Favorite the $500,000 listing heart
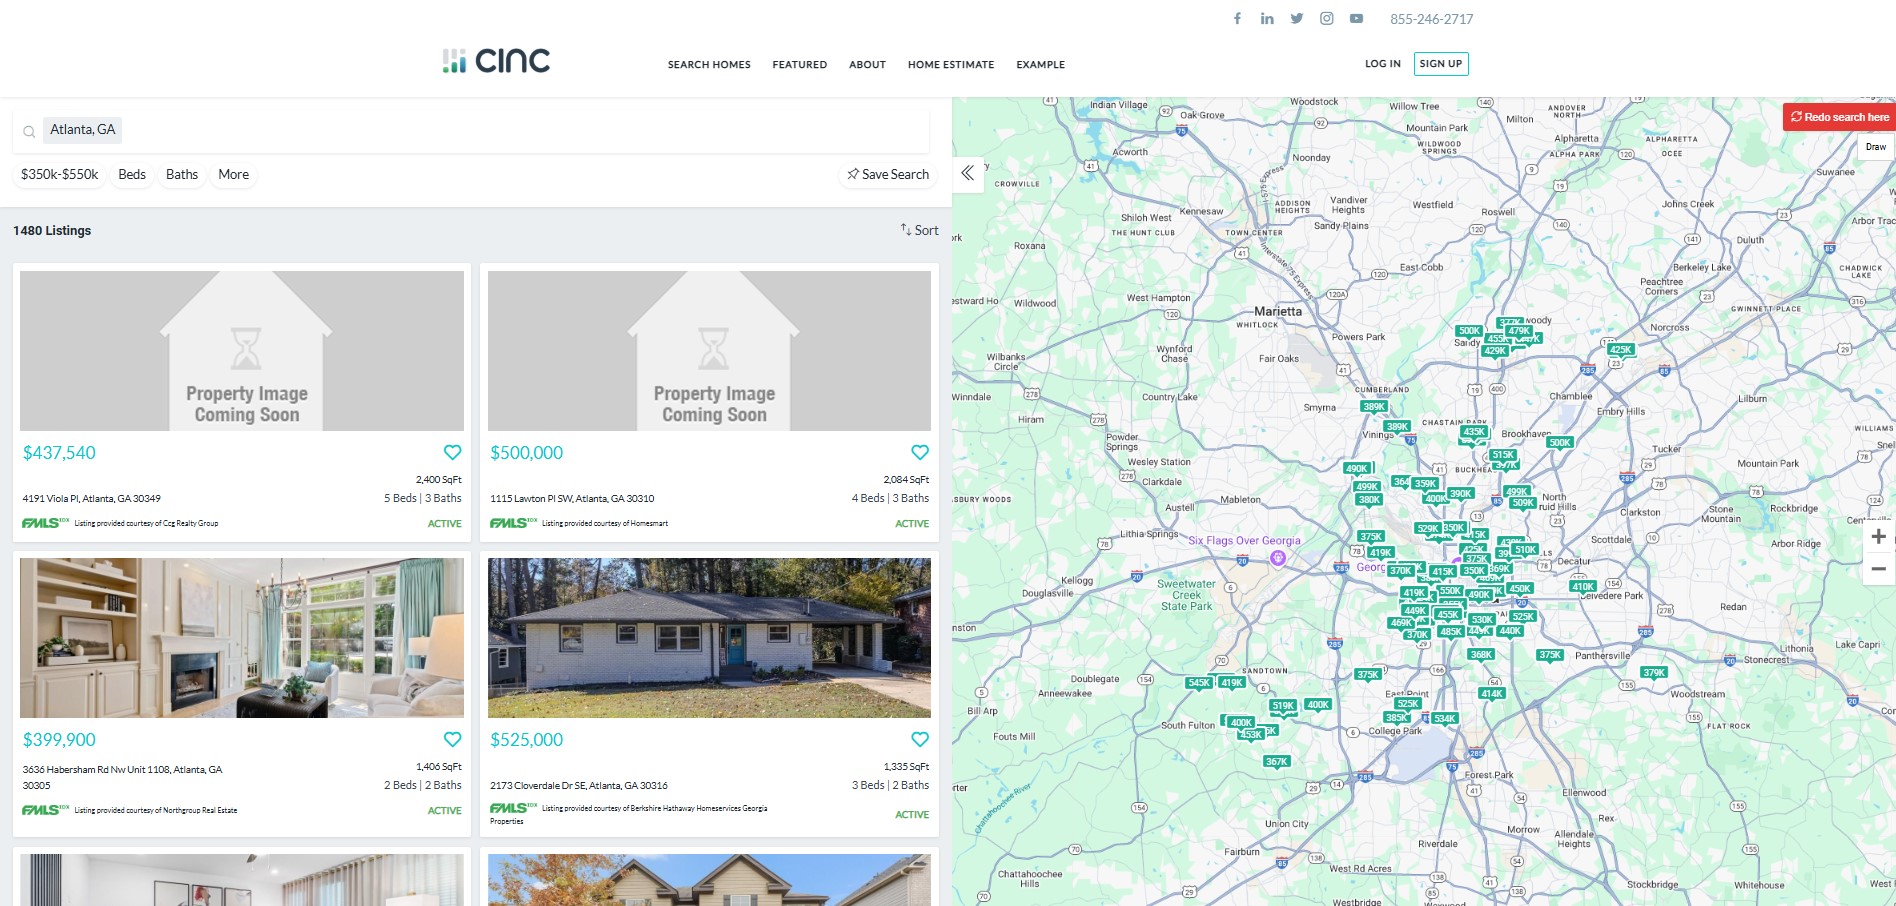The height and width of the screenshot is (906, 1896). tap(920, 452)
